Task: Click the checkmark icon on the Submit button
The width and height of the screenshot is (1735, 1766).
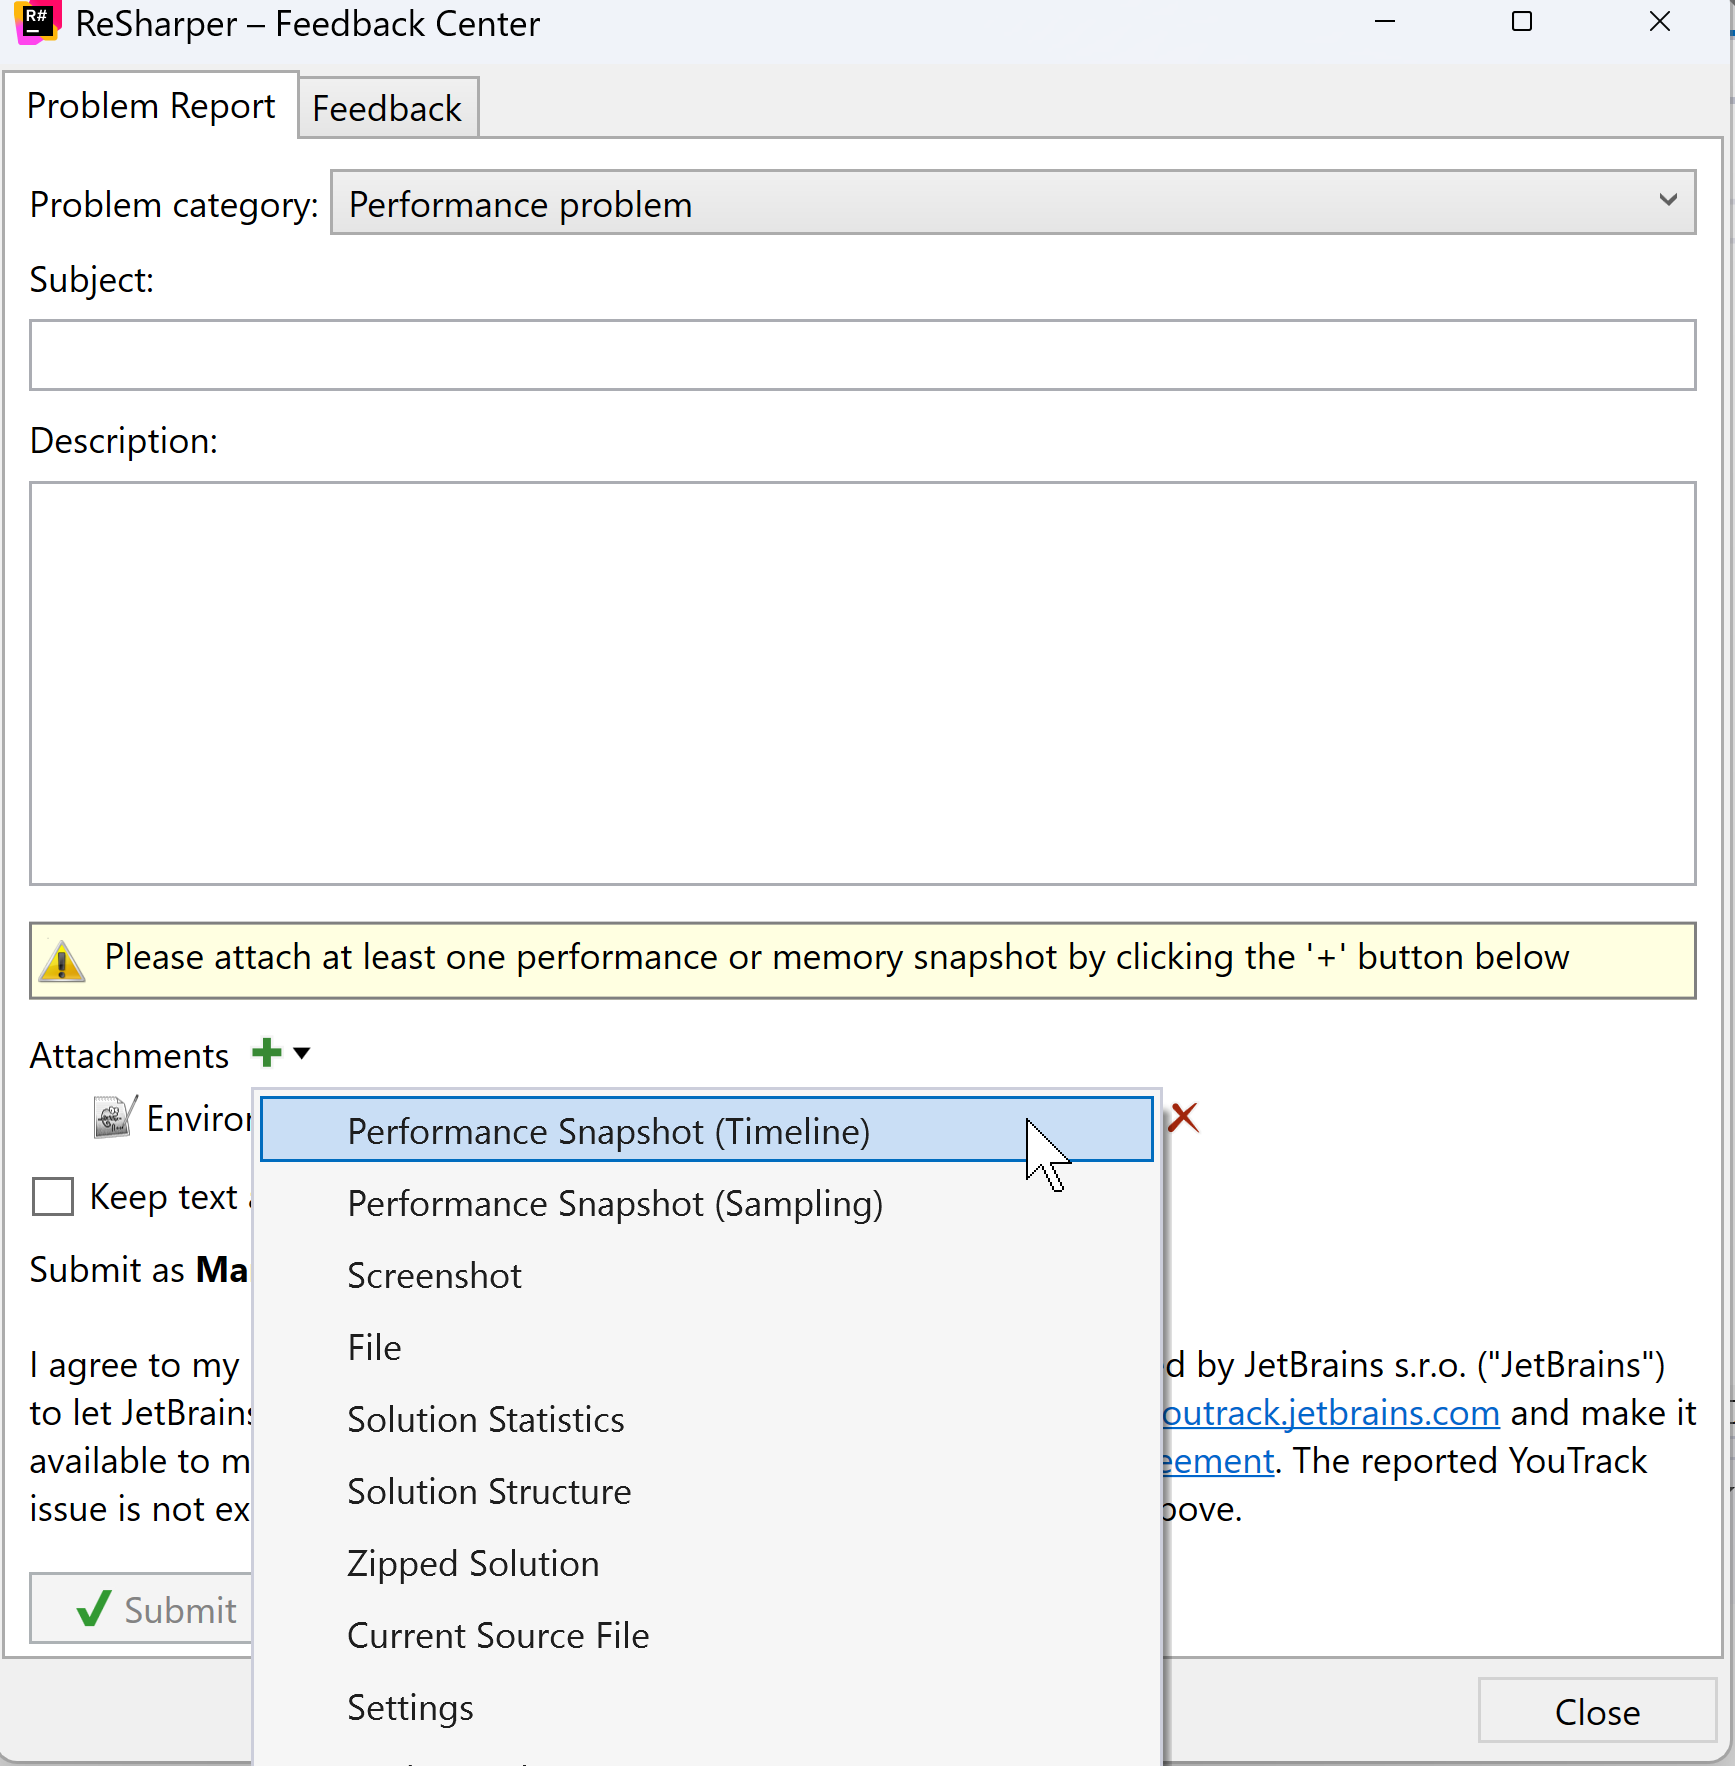Action: point(91,1609)
